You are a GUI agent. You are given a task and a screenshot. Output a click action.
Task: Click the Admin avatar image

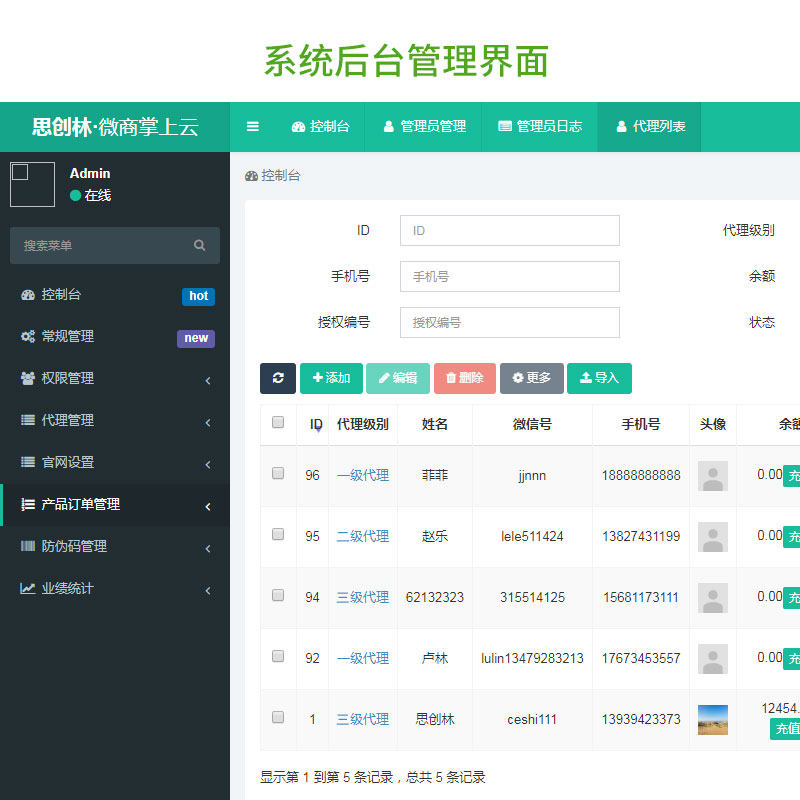tap(32, 184)
